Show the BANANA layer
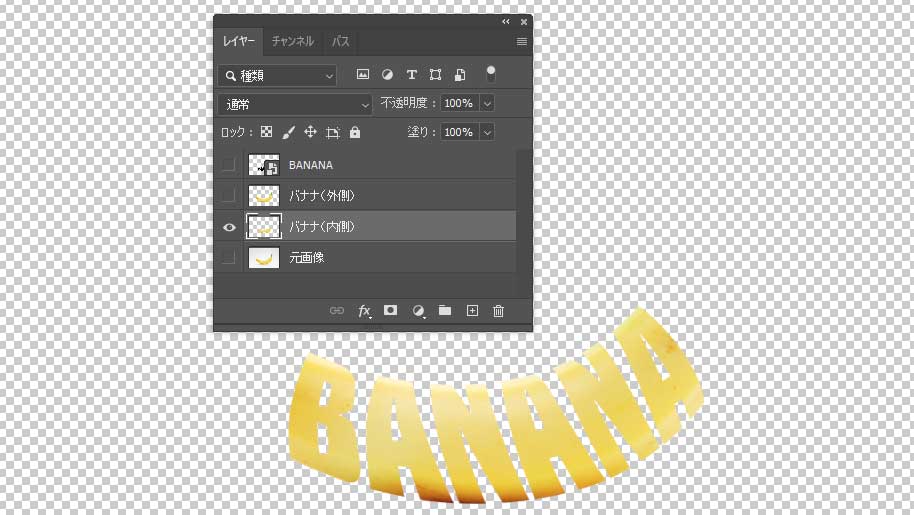 (228, 165)
